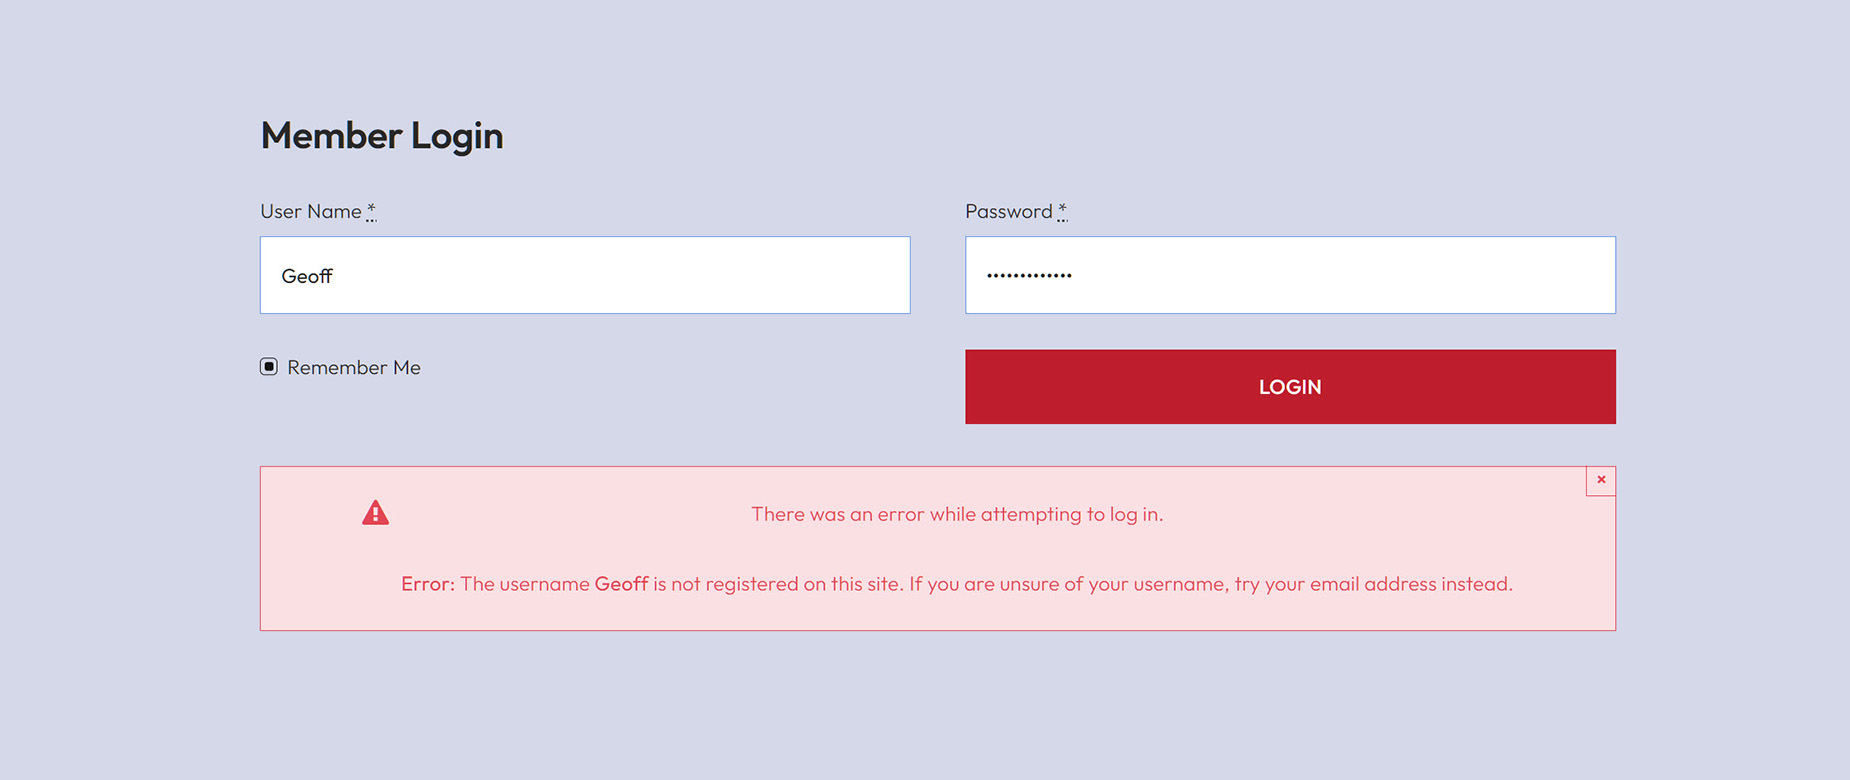Click inside the User Name input field
Screen dimensions: 1850x780
[584, 275]
